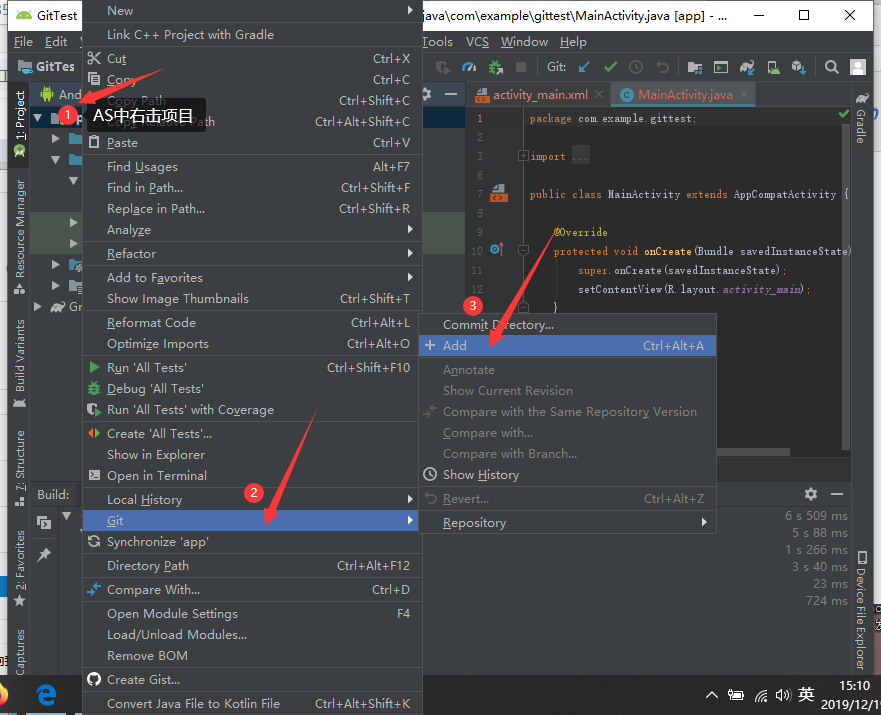The width and height of the screenshot is (881, 715).
Task: Click Paste in context menu
Action: tap(251, 143)
